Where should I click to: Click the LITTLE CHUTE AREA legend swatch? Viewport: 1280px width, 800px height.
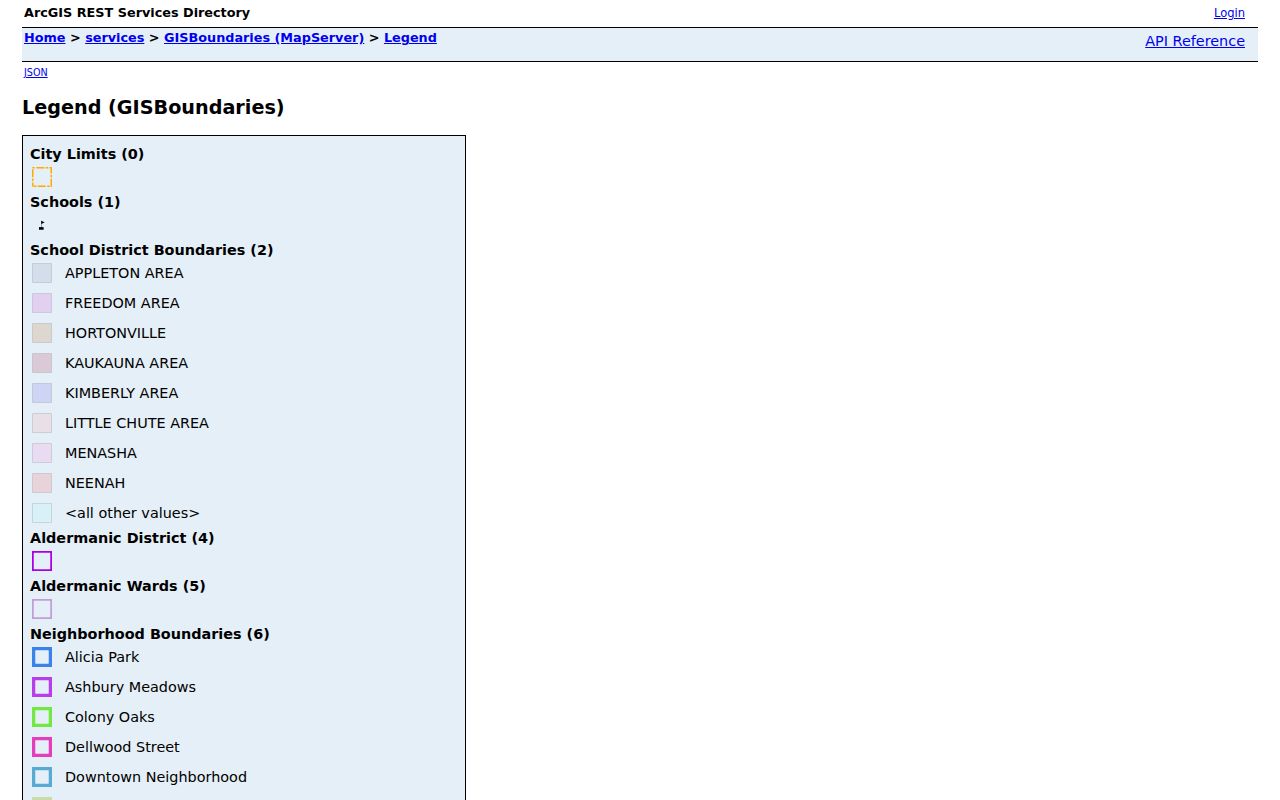(x=42, y=423)
